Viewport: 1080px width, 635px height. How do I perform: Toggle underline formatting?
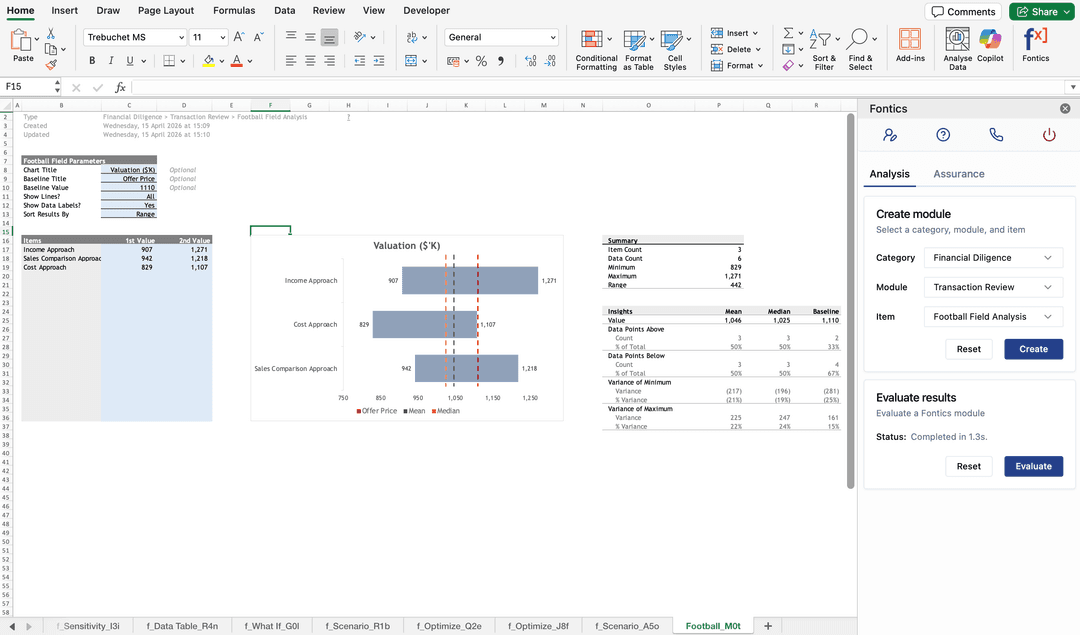point(129,61)
